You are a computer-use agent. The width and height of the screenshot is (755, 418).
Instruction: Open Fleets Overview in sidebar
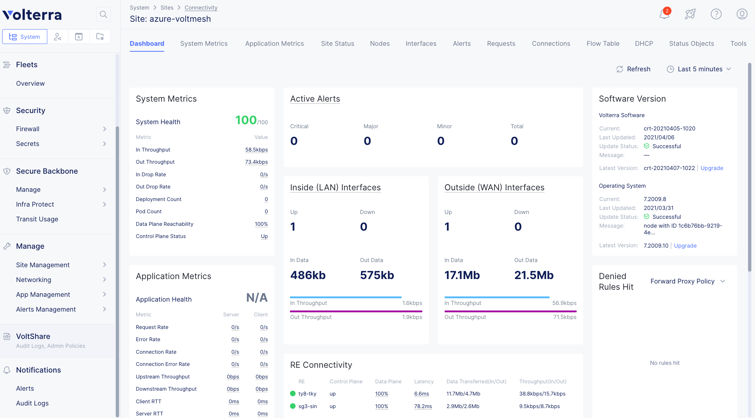[x=30, y=83]
